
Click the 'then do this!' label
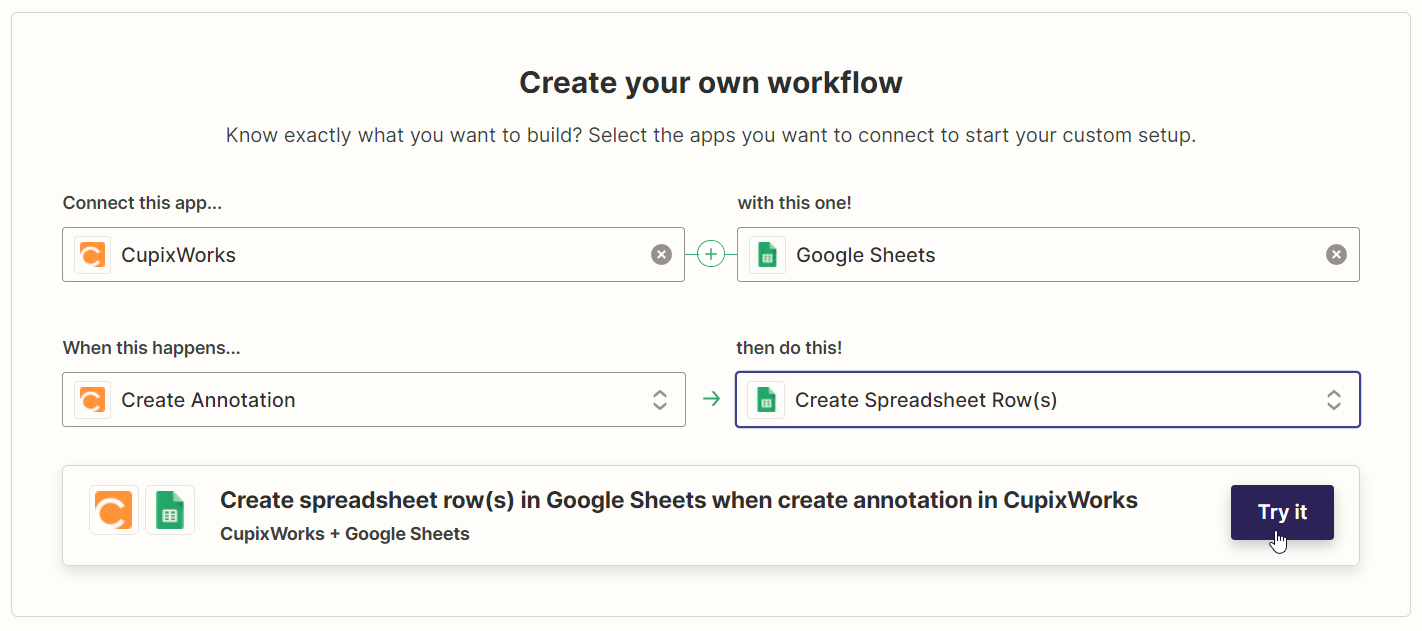[790, 348]
